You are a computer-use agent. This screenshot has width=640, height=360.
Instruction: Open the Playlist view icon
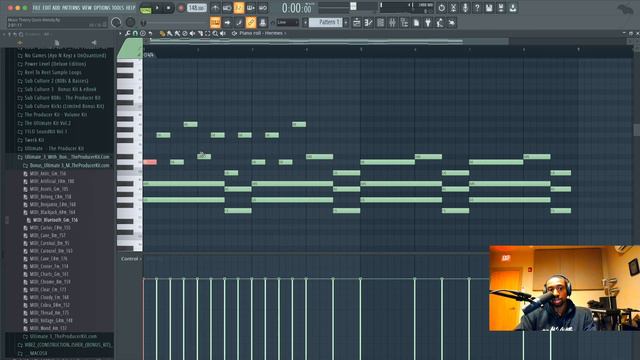click(x=356, y=23)
